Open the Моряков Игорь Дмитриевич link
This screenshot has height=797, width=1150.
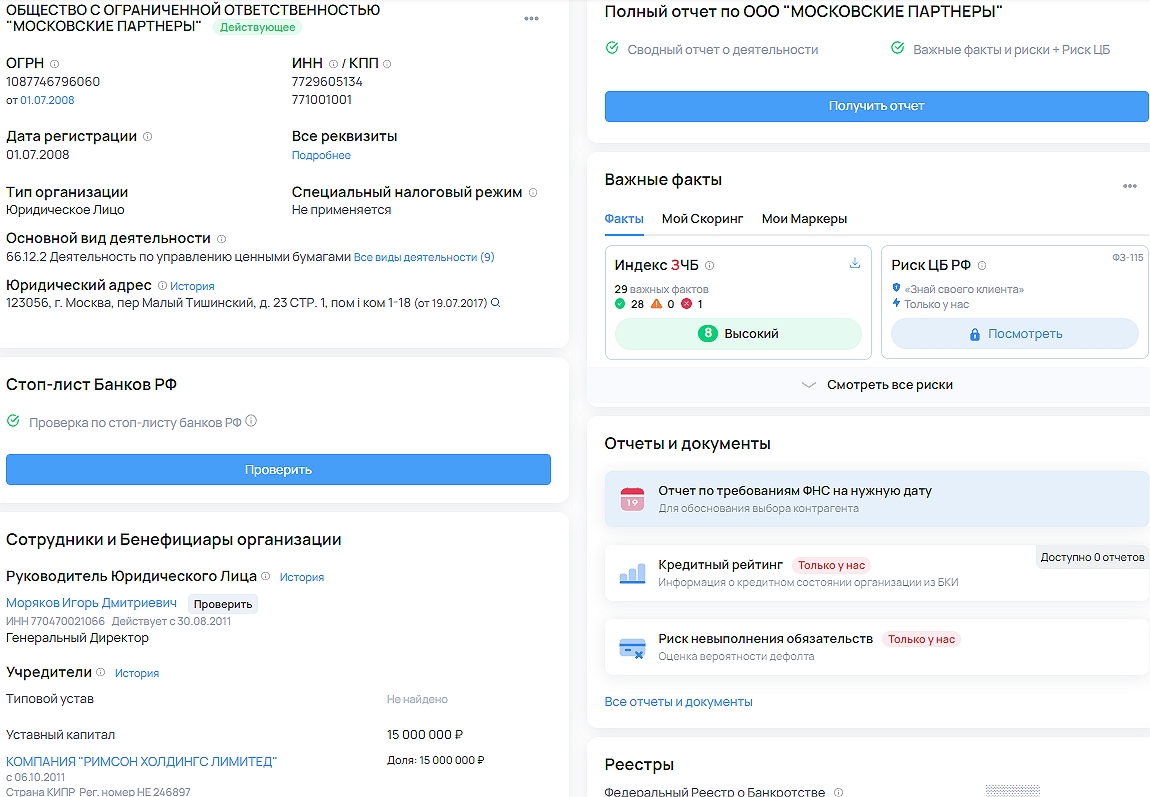(91, 603)
